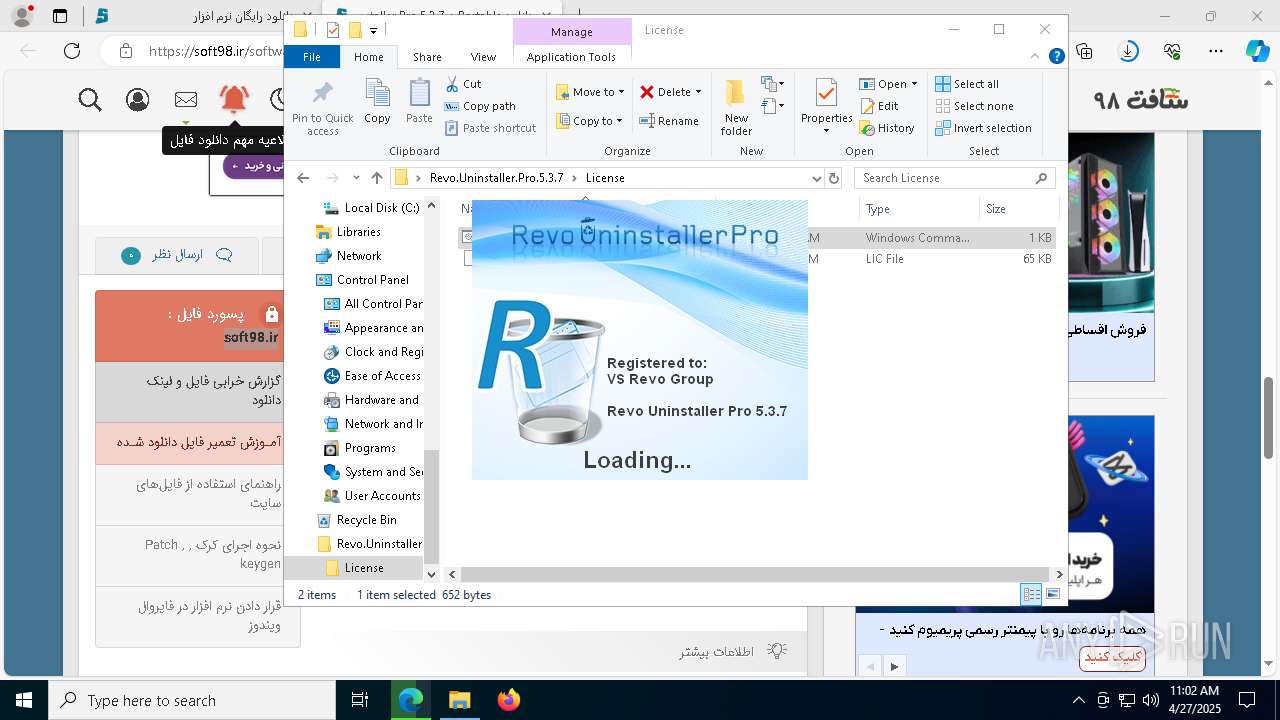Viewport: 1280px width, 720px height.
Task: Click Edge profile avatar icon
Action: tap(22, 16)
